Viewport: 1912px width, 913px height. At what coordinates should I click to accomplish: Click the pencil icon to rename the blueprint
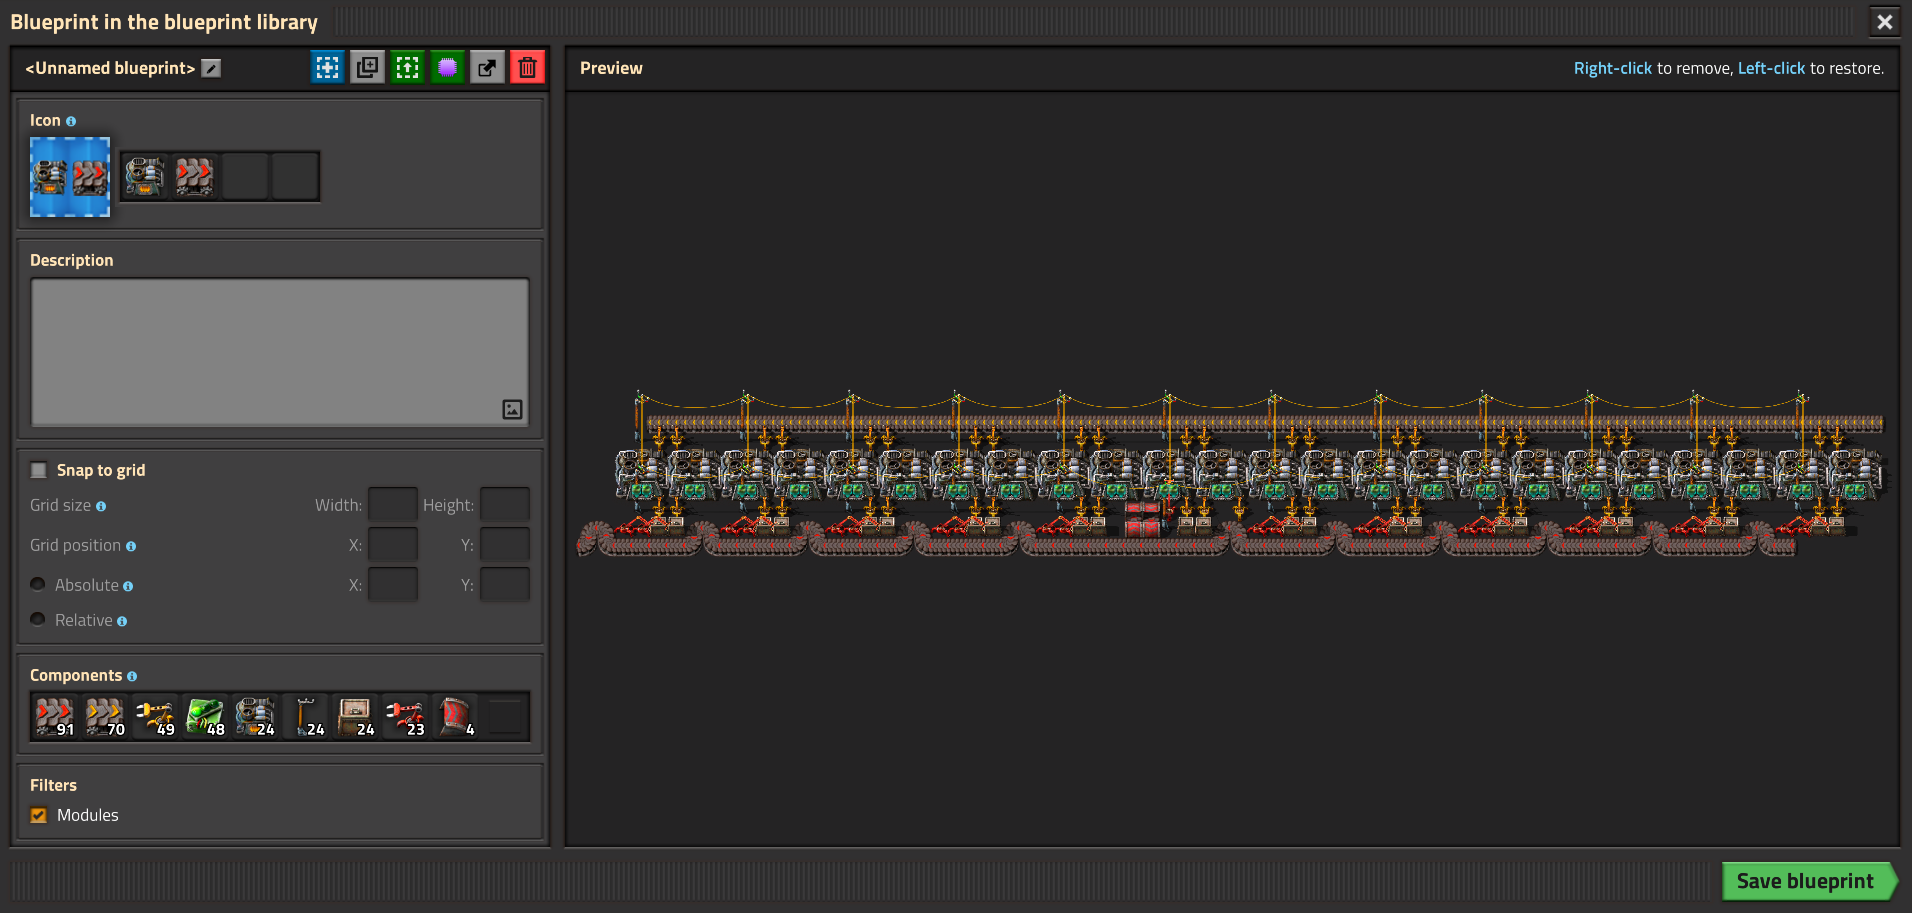[211, 68]
